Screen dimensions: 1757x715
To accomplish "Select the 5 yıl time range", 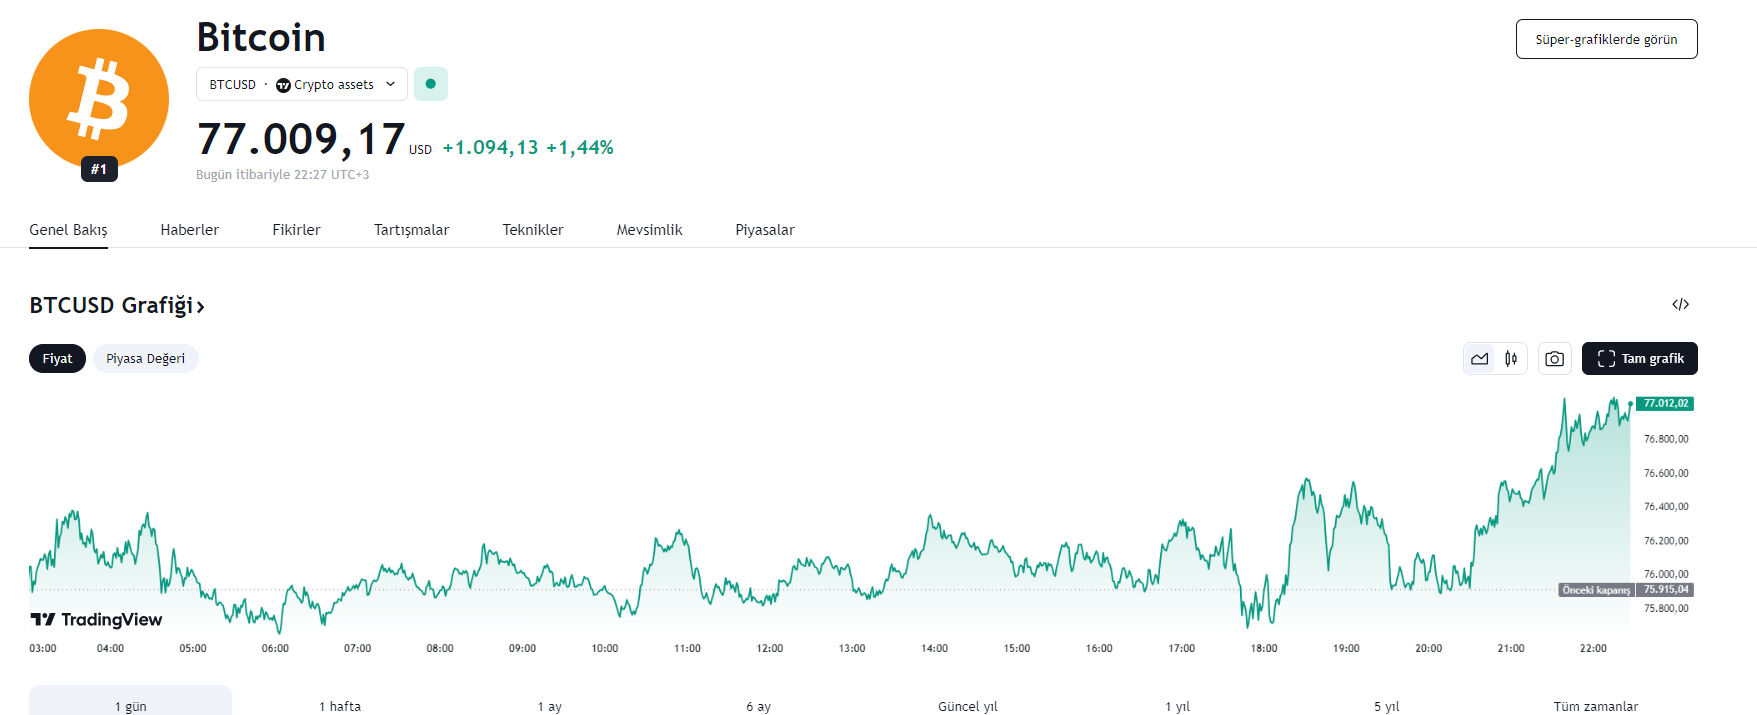I will pyautogui.click(x=1386, y=706).
